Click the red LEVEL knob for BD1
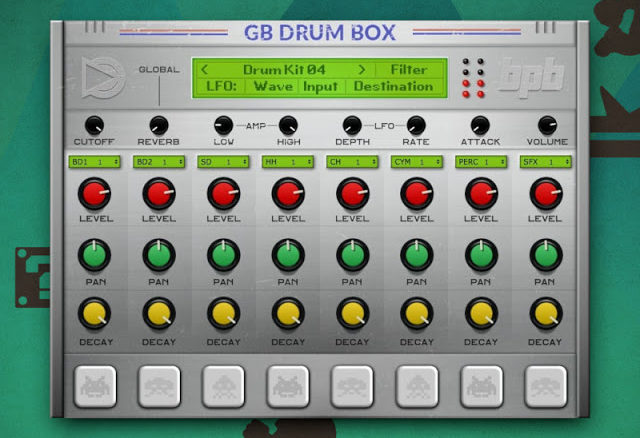 coord(94,193)
